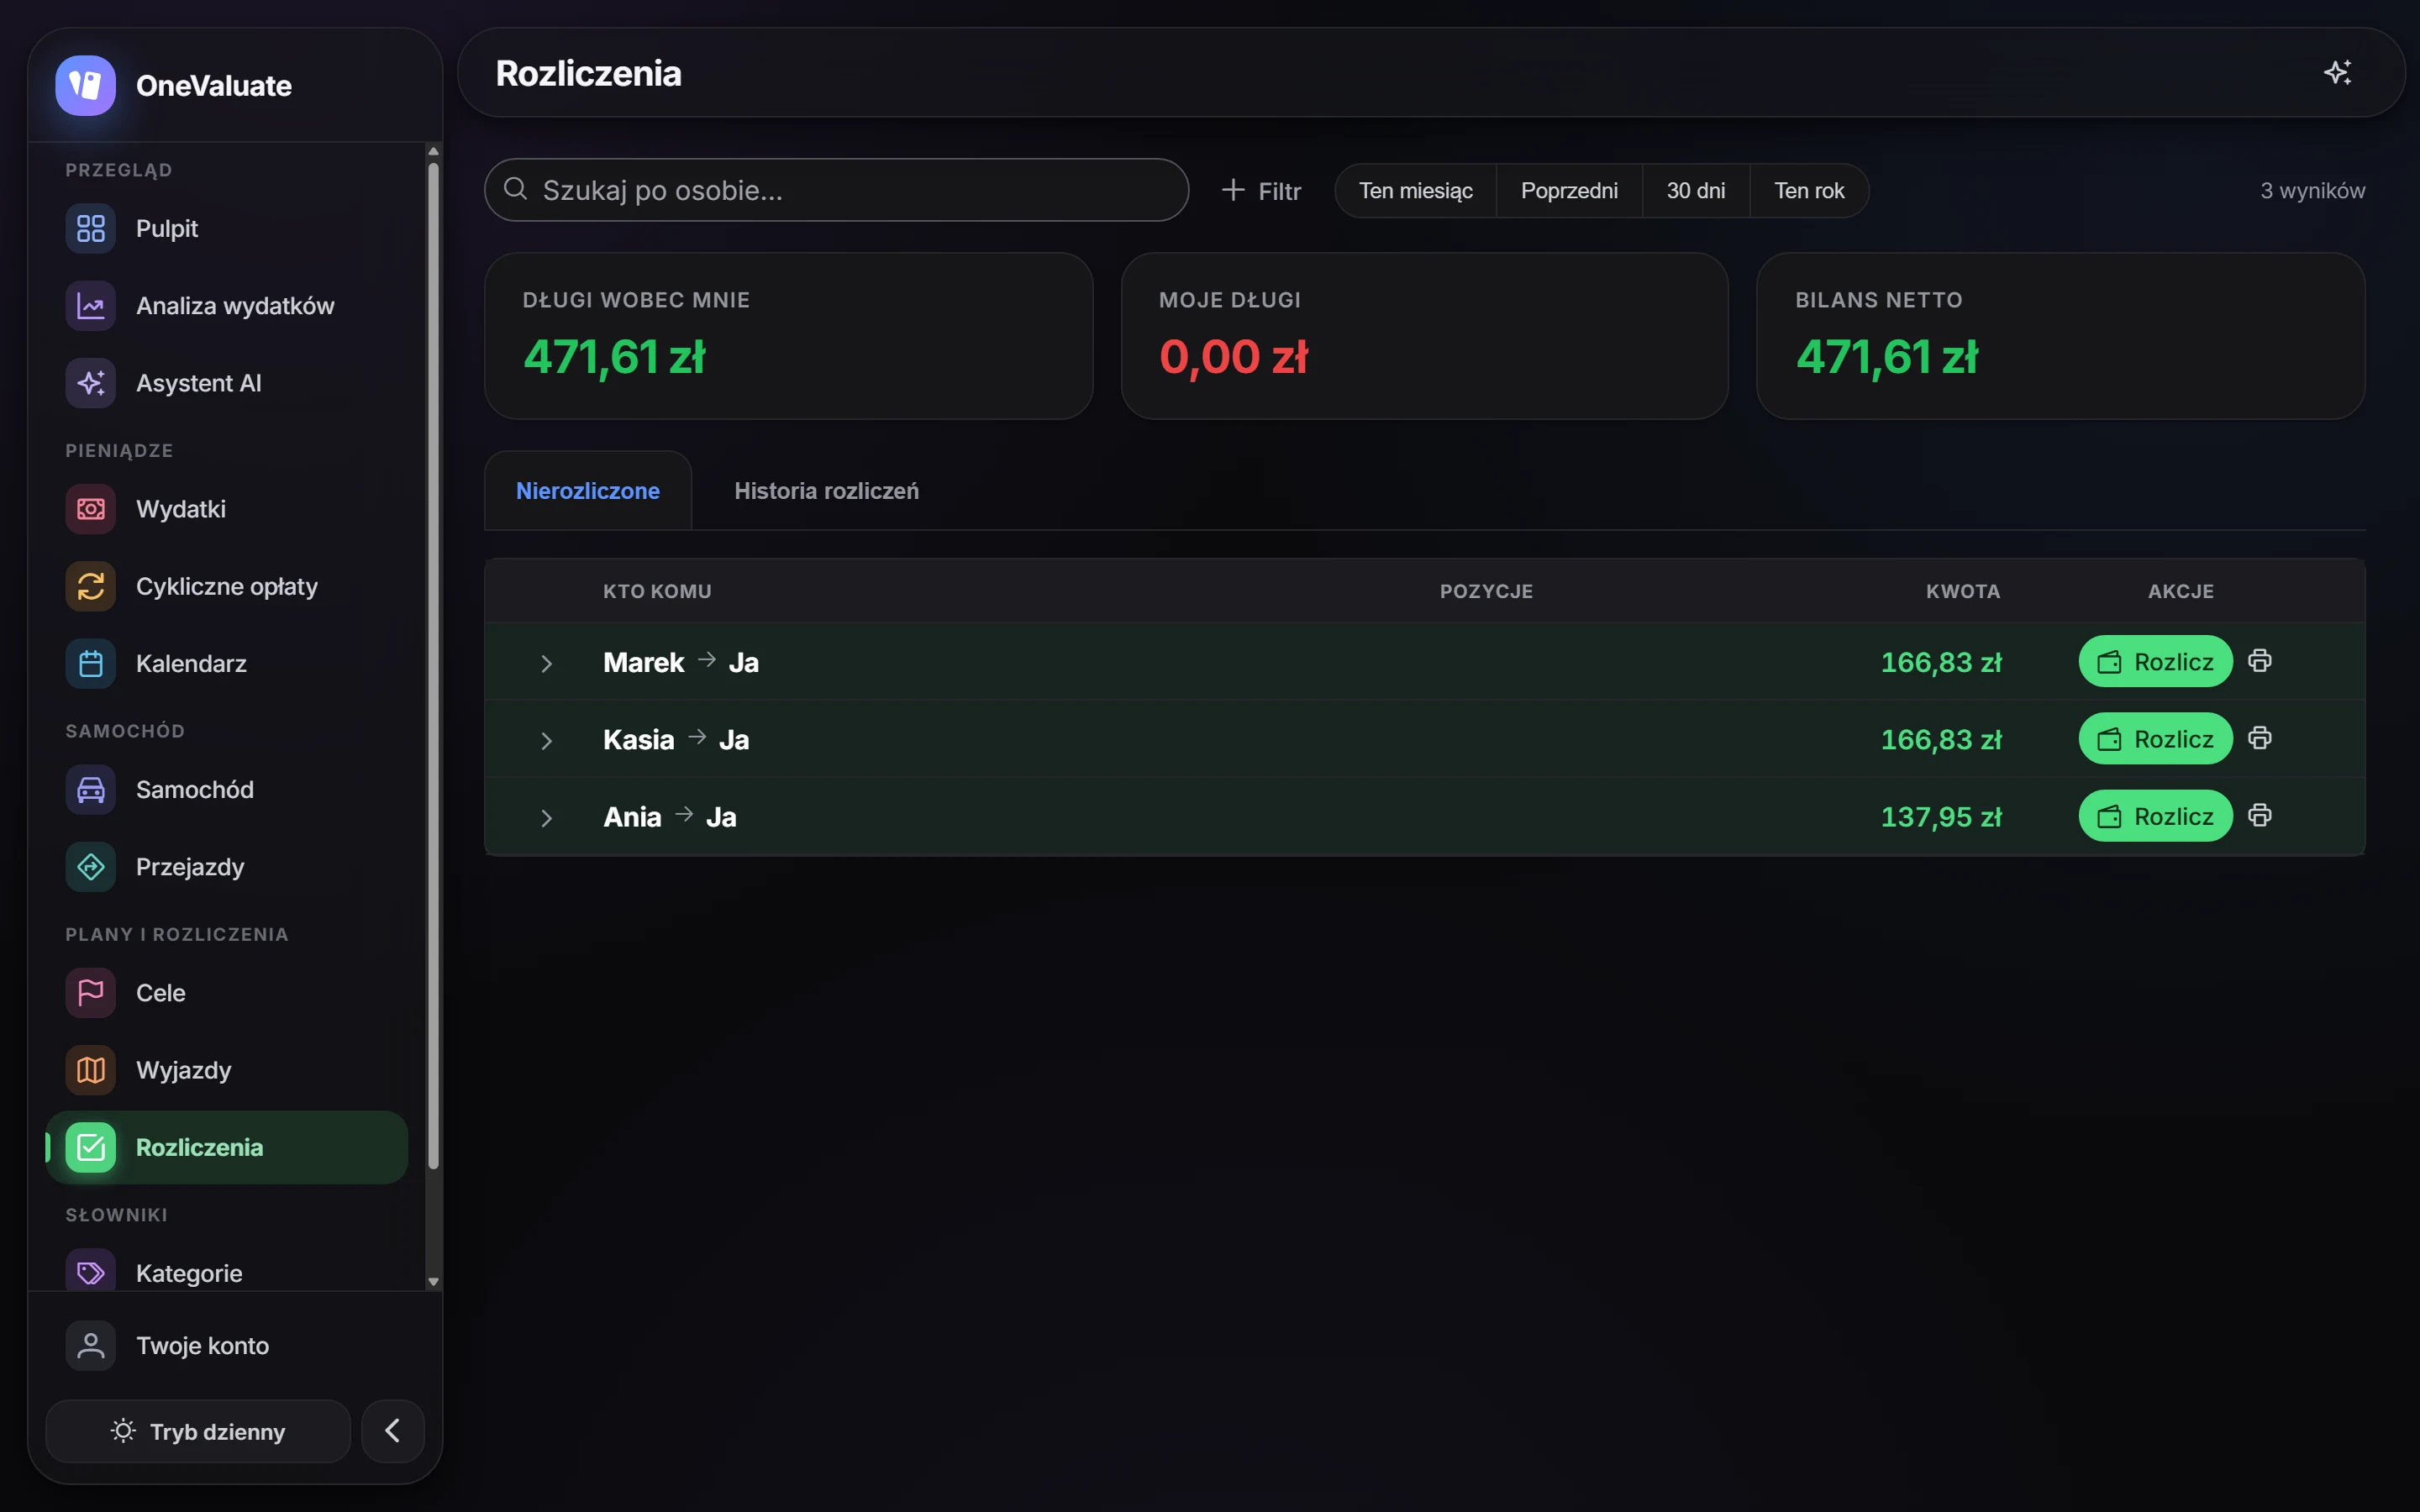This screenshot has width=2420, height=1512.
Task: Settle Kasia's debt with Rozlicz button
Action: 2155,739
